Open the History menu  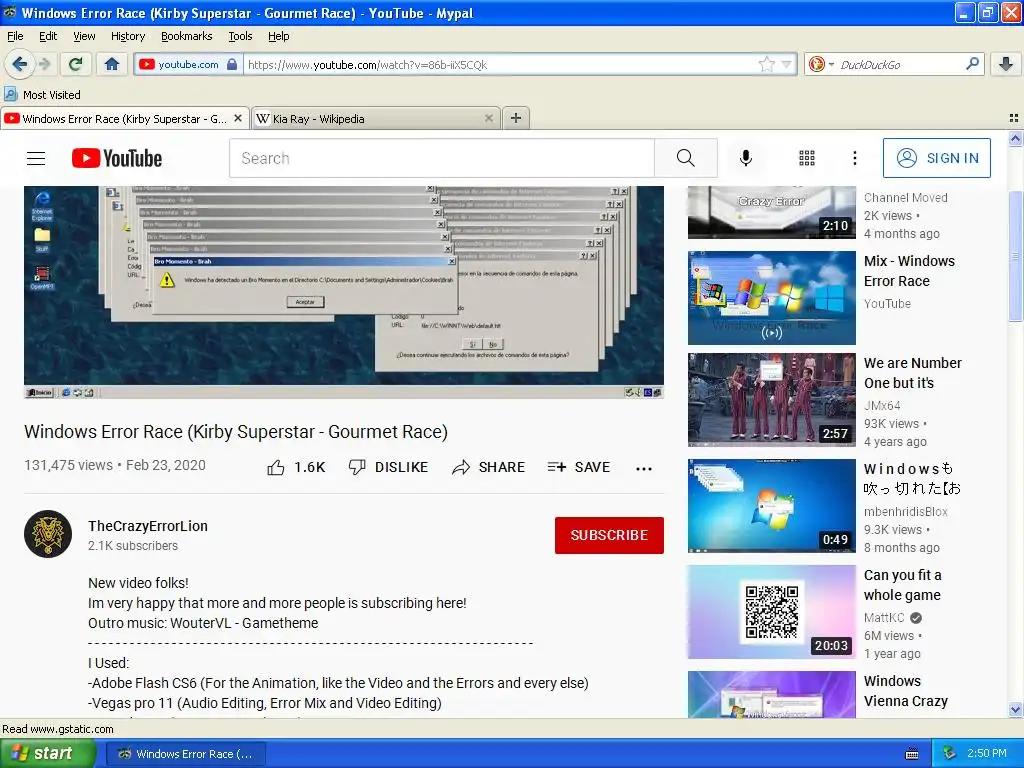pyautogui.click(x=128, y=36)
